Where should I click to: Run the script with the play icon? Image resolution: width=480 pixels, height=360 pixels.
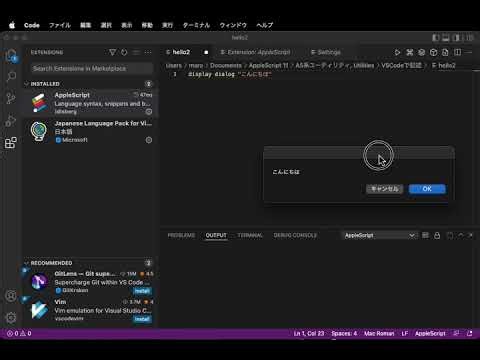(x=397, y=52)
